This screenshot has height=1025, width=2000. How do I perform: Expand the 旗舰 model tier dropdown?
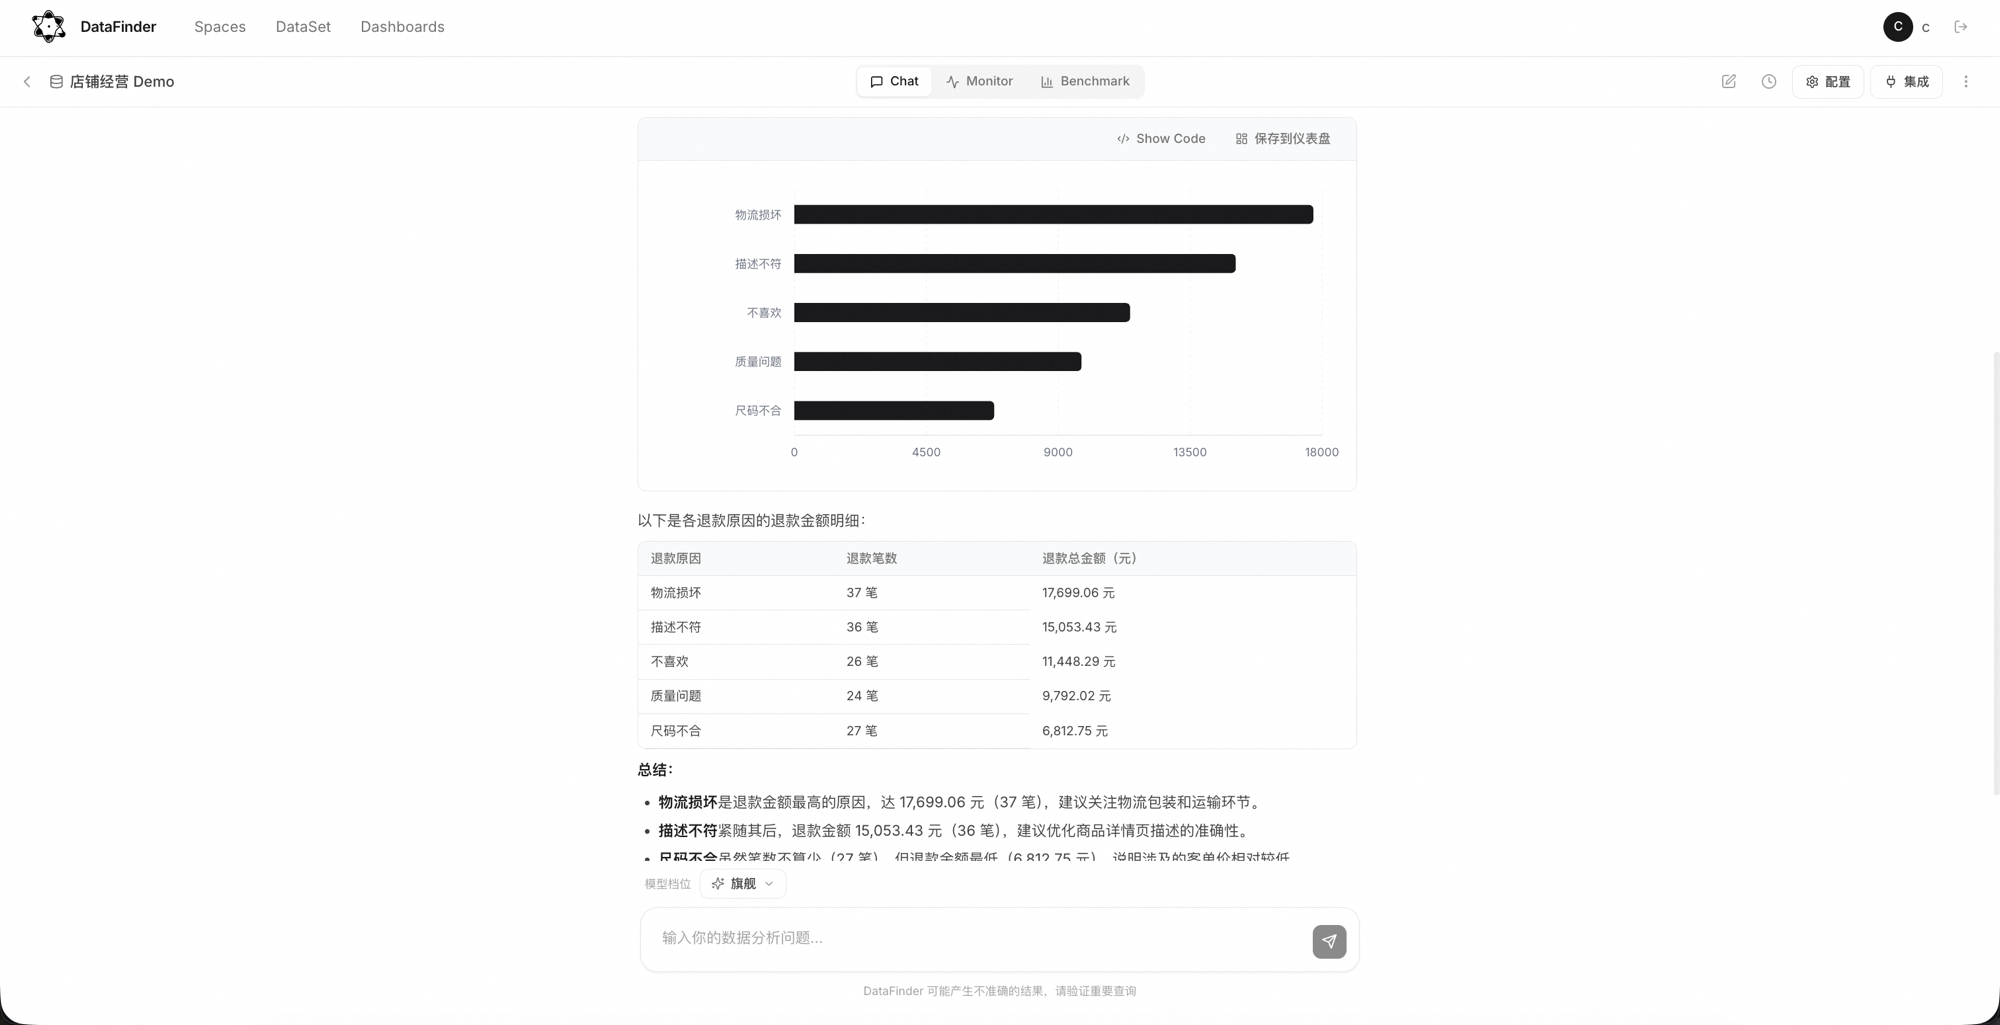click(743, 884)
